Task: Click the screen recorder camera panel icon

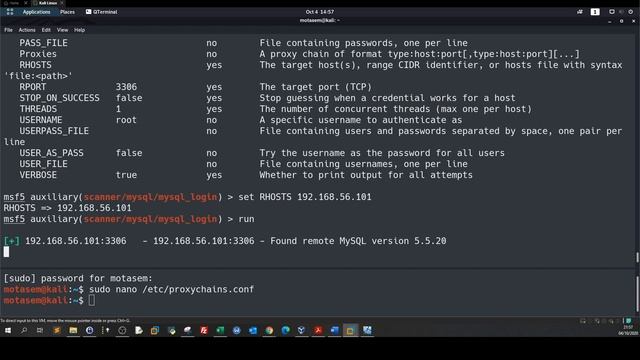Action: (580, 12)
